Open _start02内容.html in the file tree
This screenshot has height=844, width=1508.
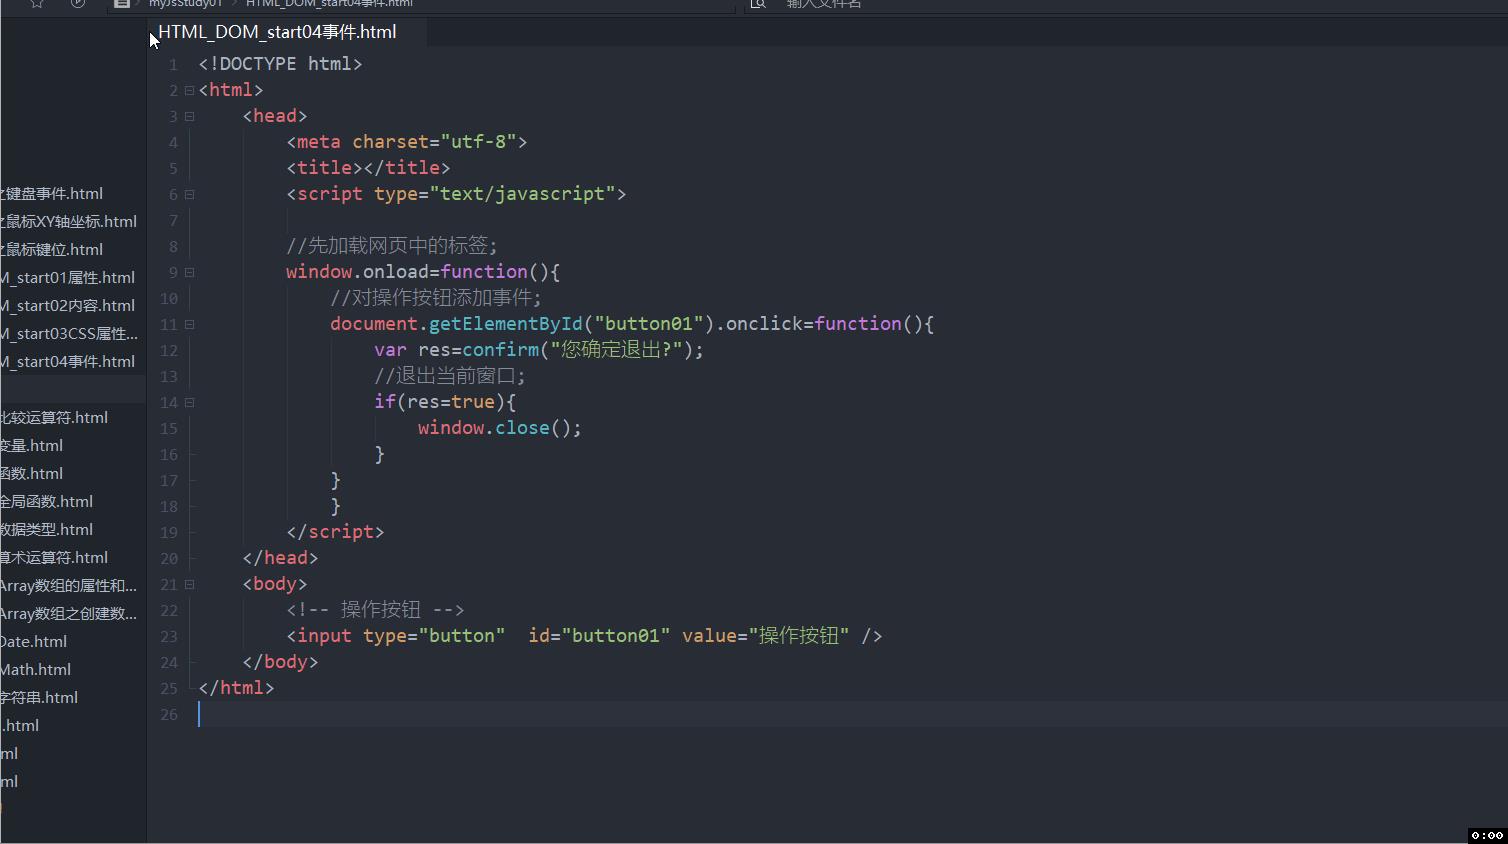pyautogui.click(x=68, y=306)
